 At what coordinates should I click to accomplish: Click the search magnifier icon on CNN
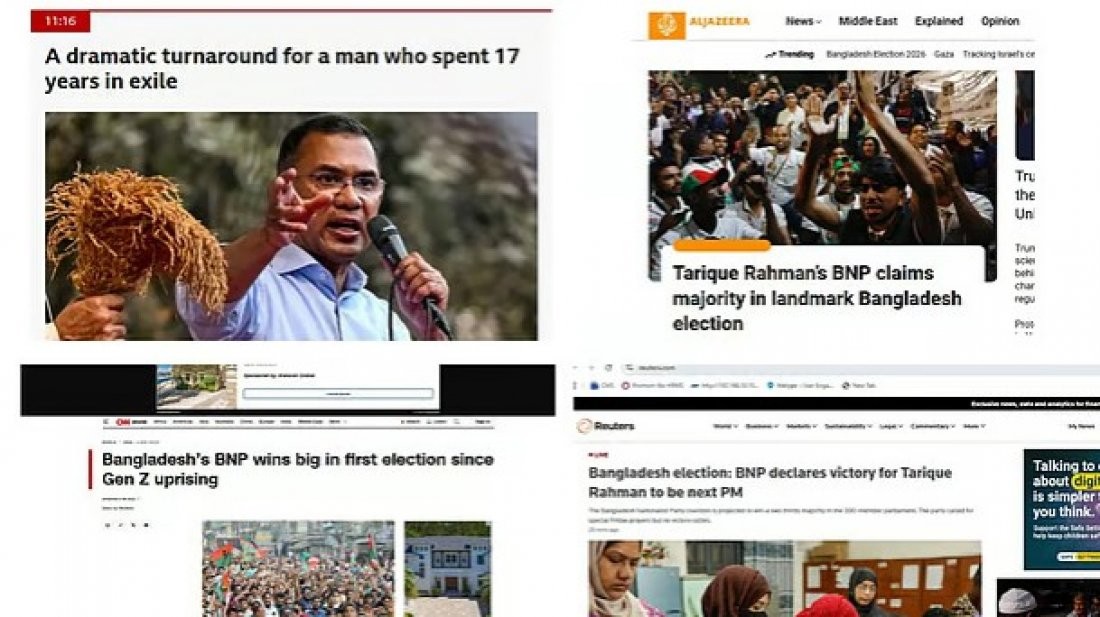point(456,422)
